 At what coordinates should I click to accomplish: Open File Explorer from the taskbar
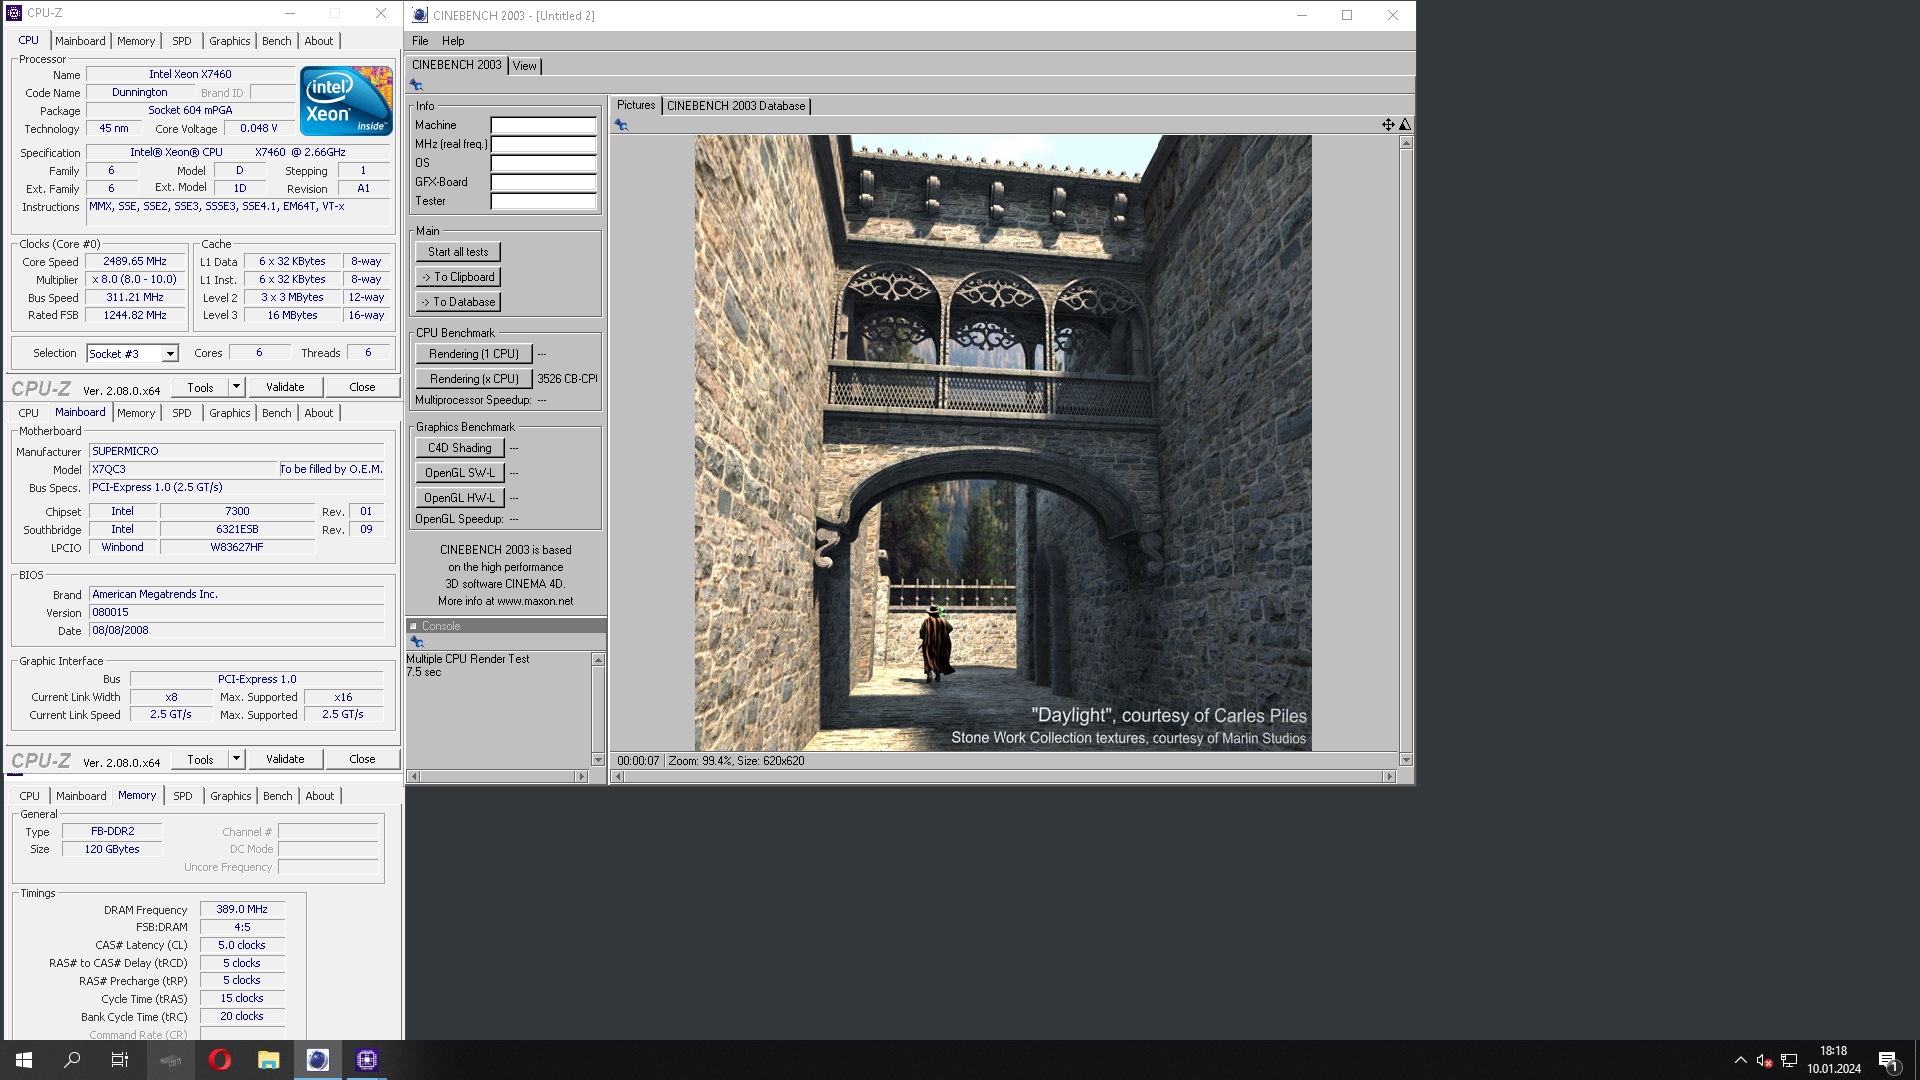[x=268, y=1060]
